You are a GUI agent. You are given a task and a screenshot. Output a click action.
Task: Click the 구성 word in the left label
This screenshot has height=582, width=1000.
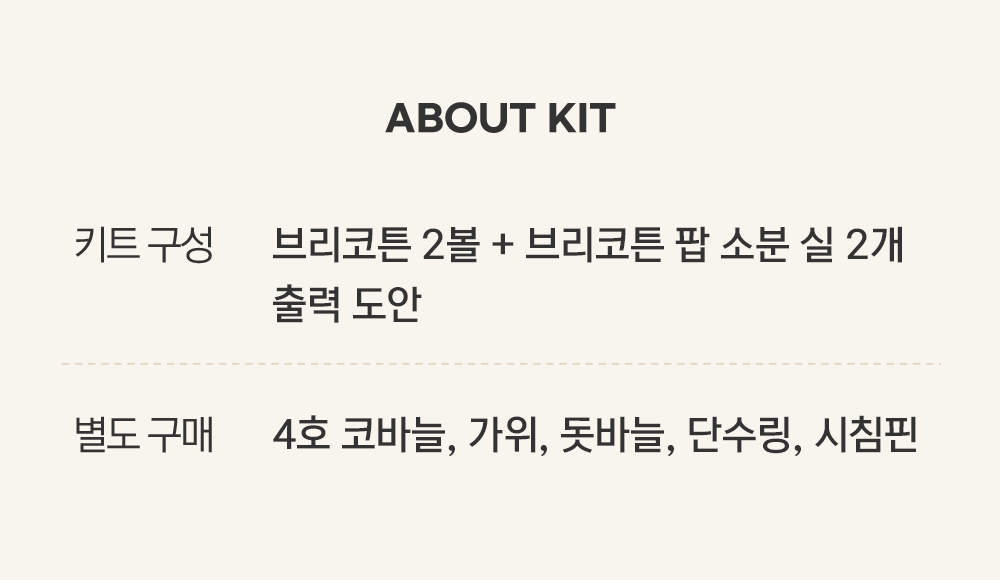point(181,245)
